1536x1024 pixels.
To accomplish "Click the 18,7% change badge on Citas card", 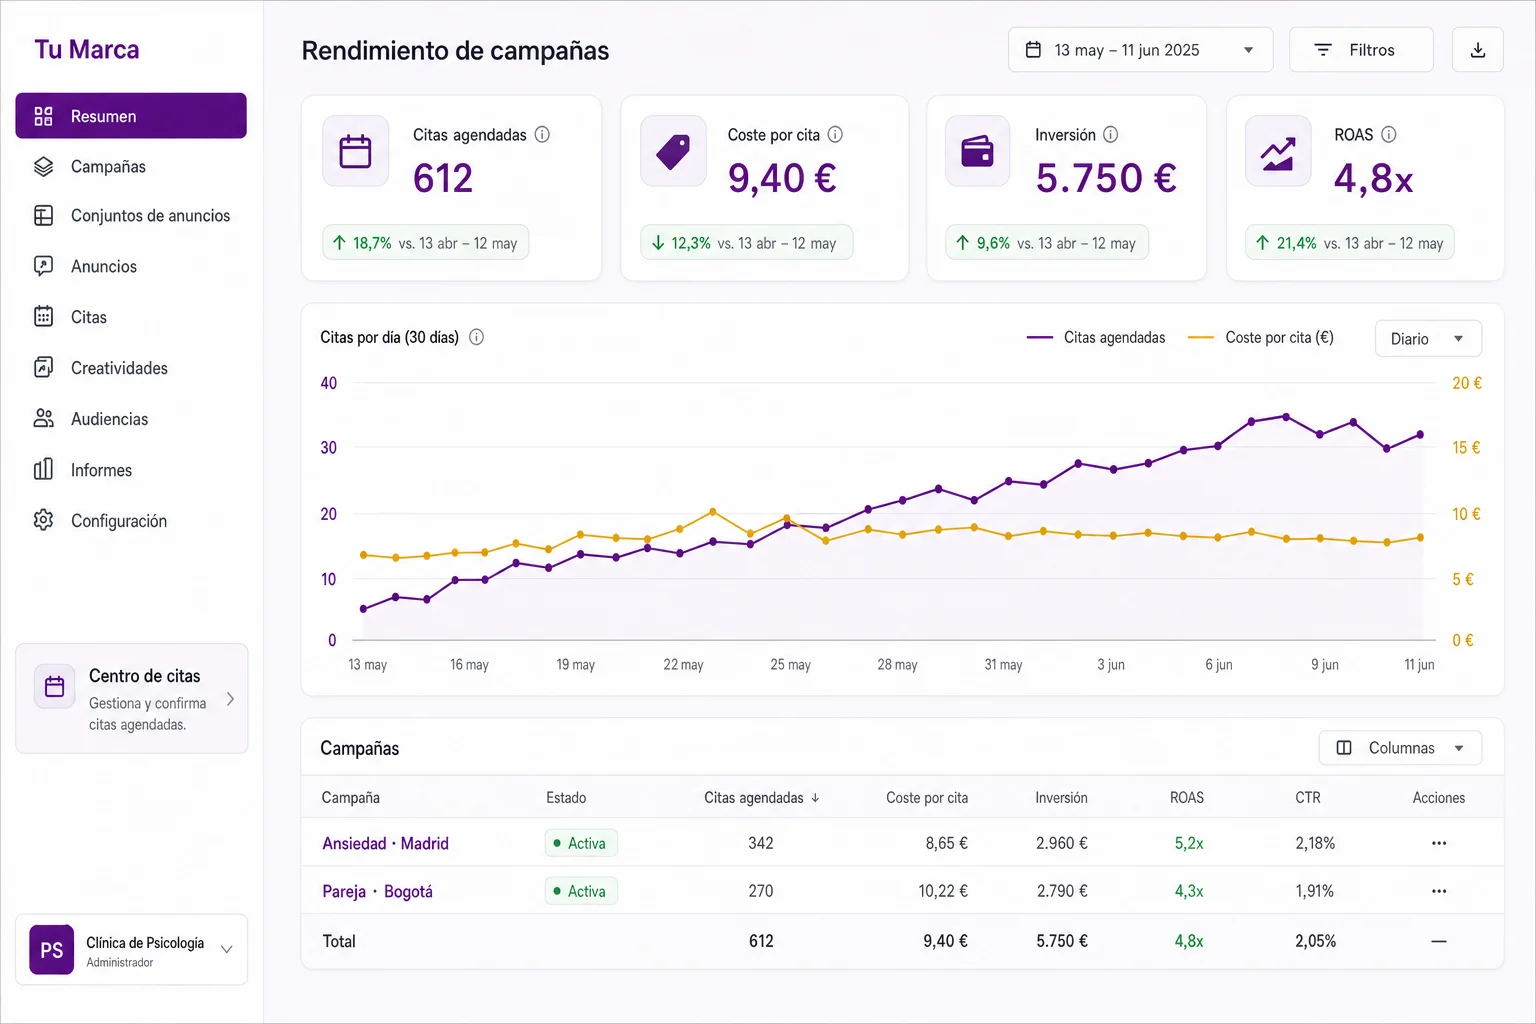I will point(425,243).
